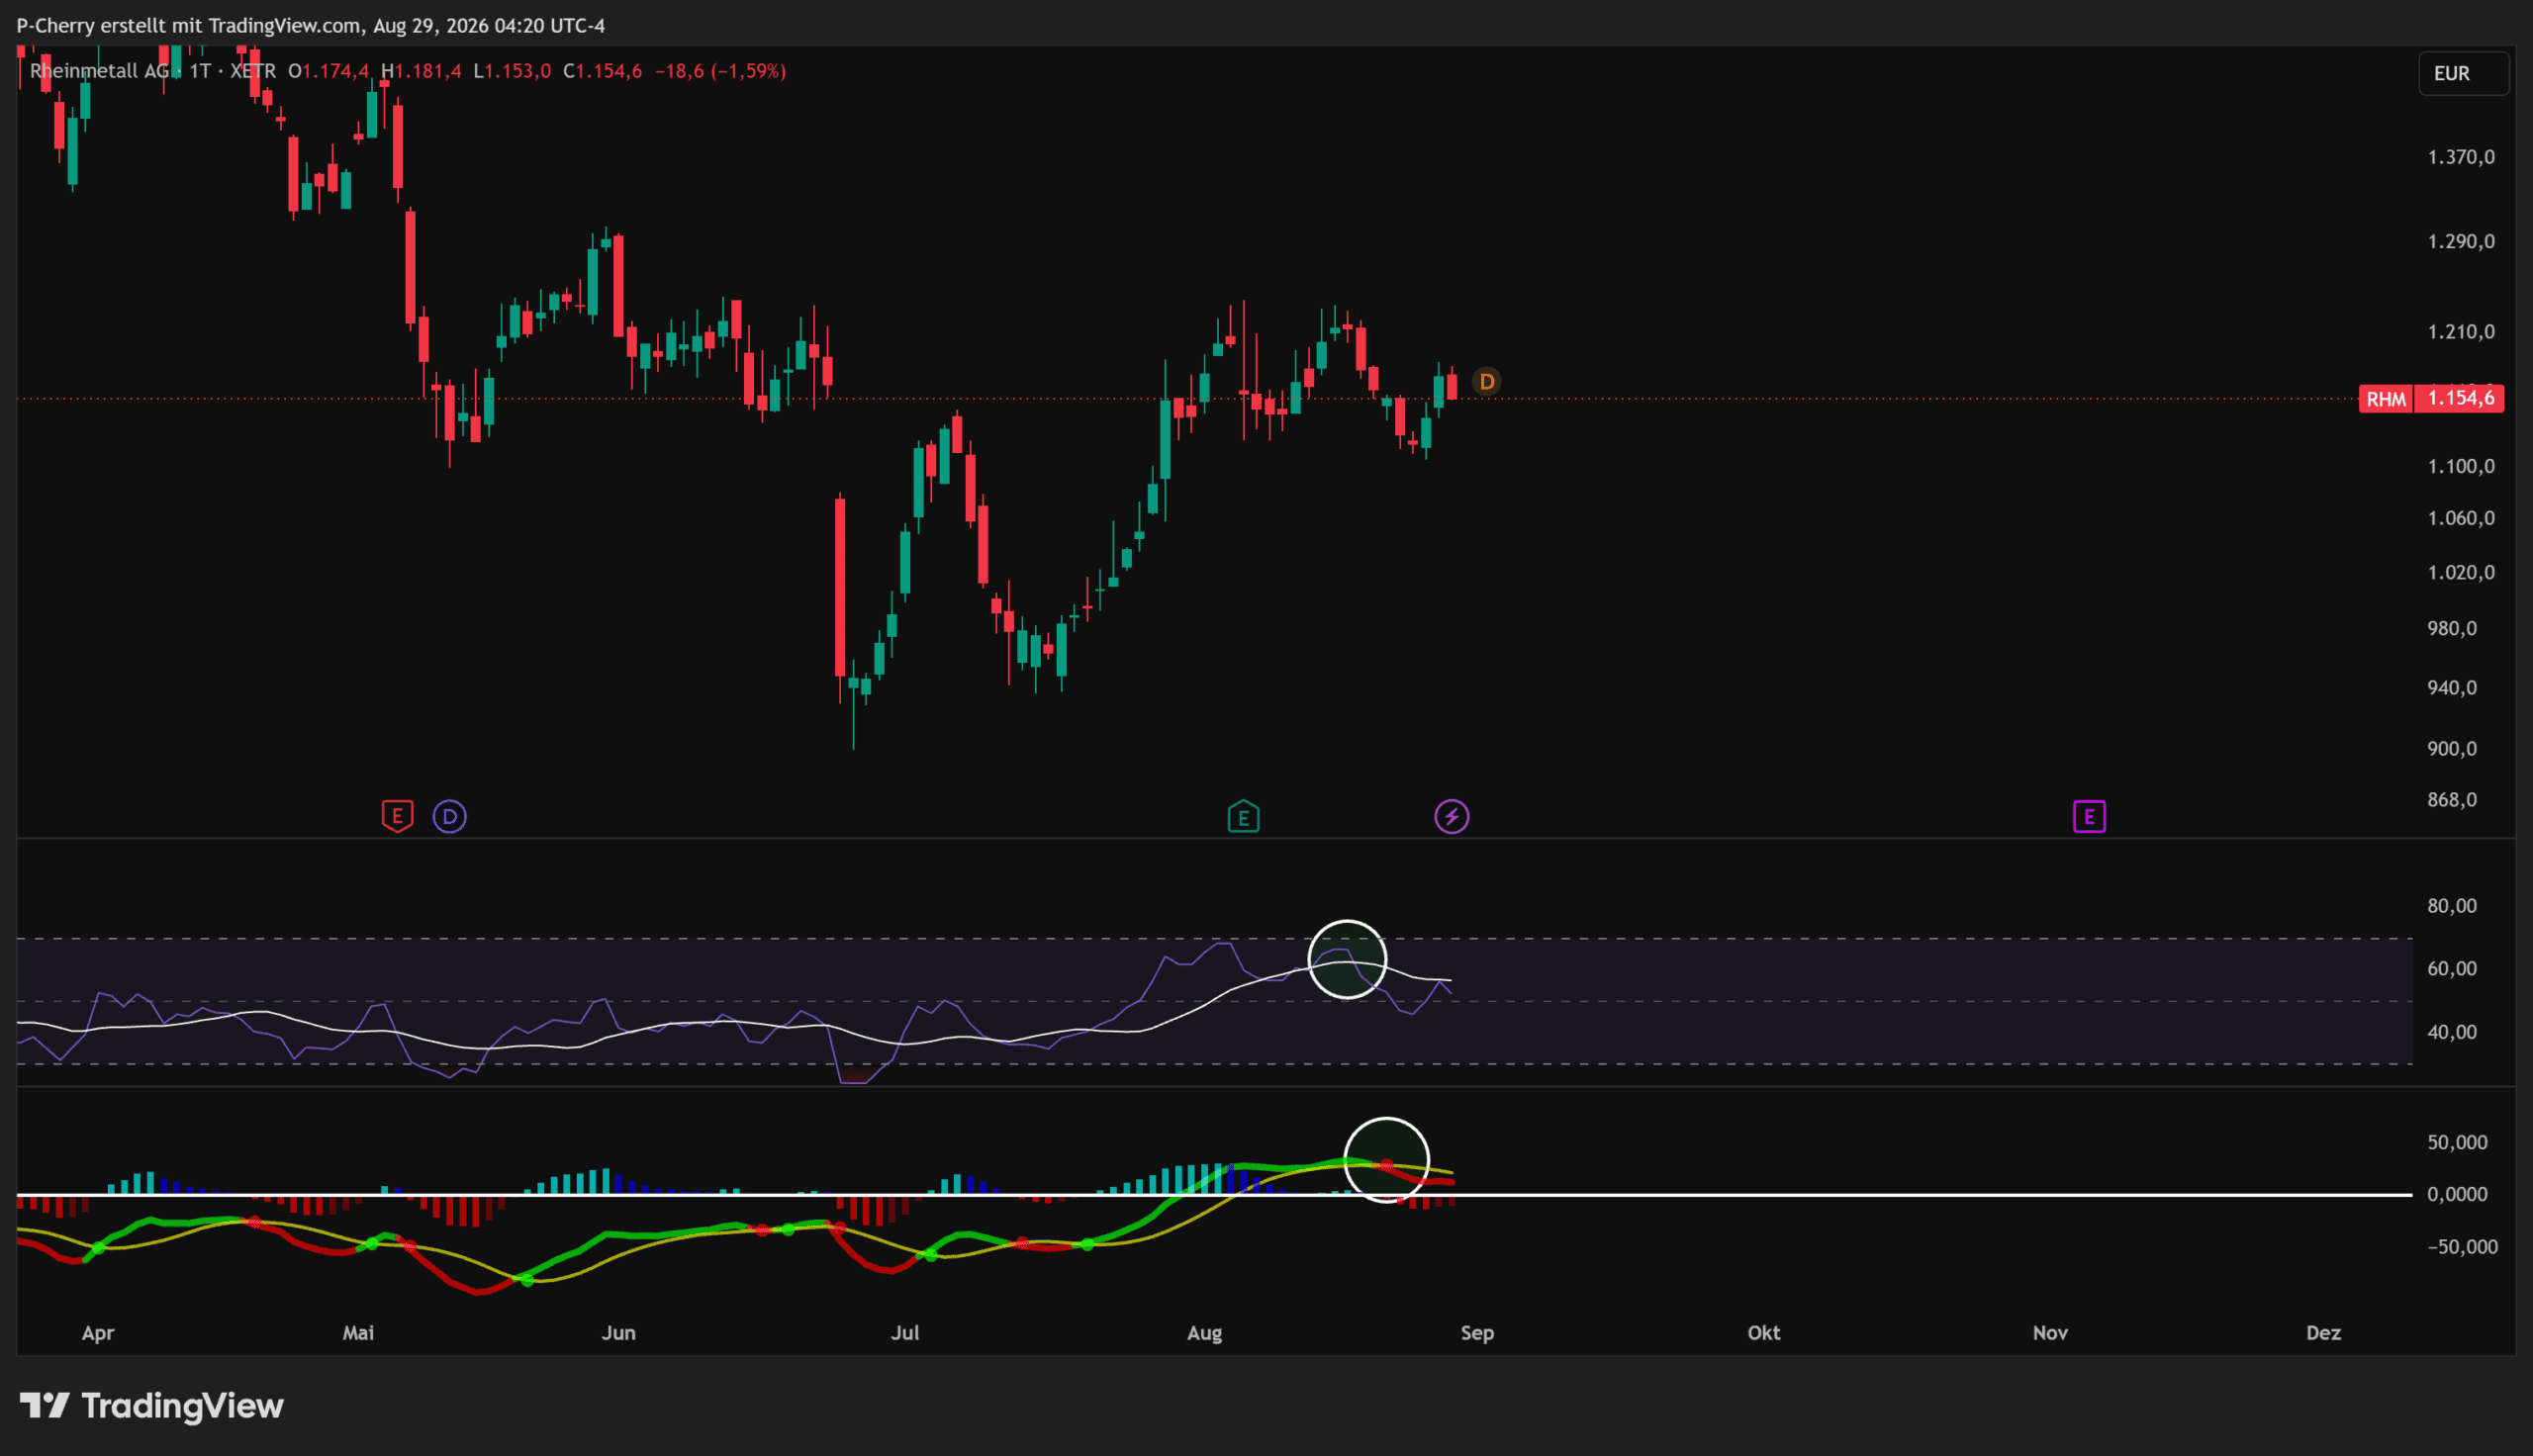2533x1456 pixels.
Task: Click the 1.100,0 price axis label
Action: [2461, 466]
